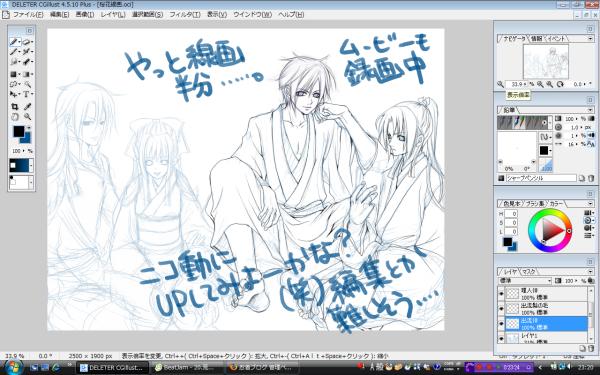The width and height of the screenshot is (600, 375).
Task: Open the pattern preset dropdown at the toolbox bottom
Action: 31,182
